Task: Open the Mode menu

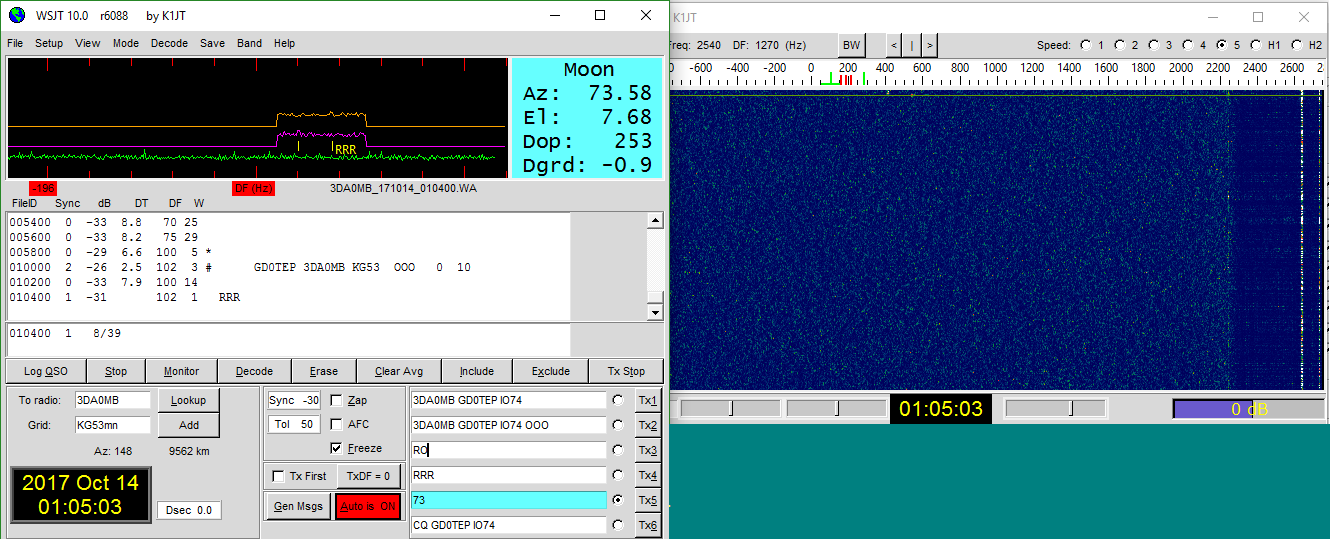Action: click(126, 43)
